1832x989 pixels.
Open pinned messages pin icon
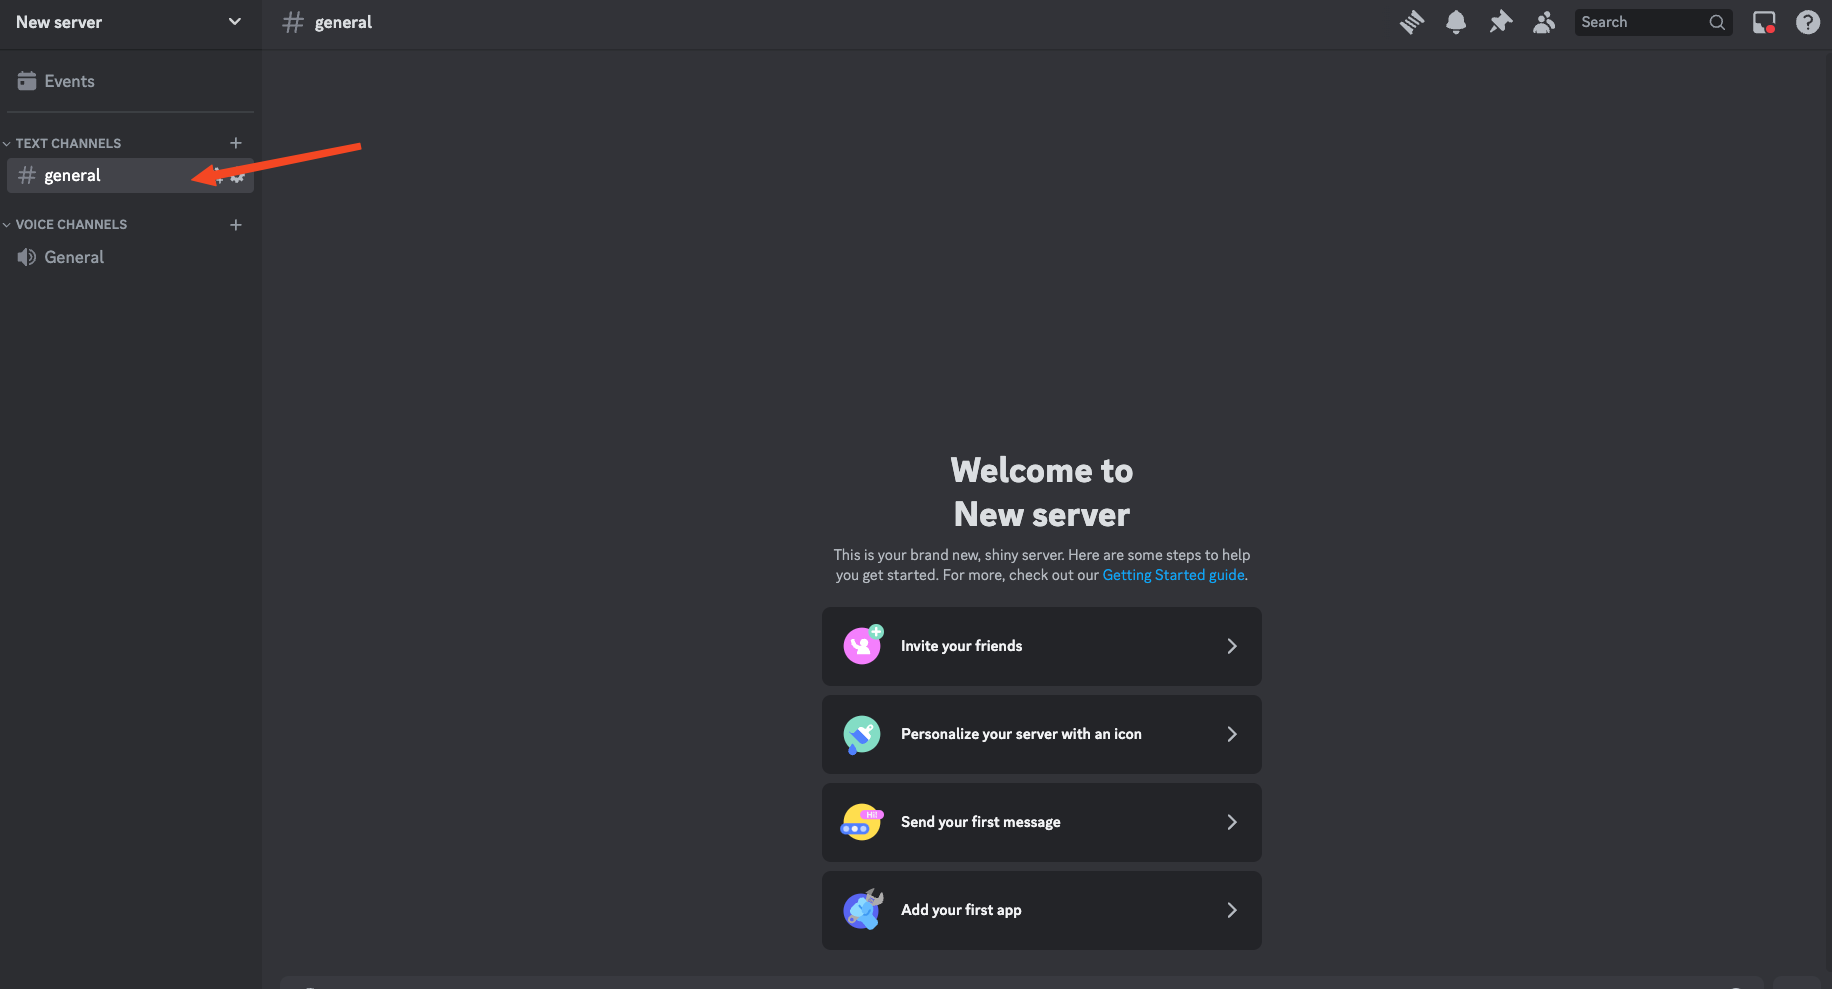click(1500, 22)
